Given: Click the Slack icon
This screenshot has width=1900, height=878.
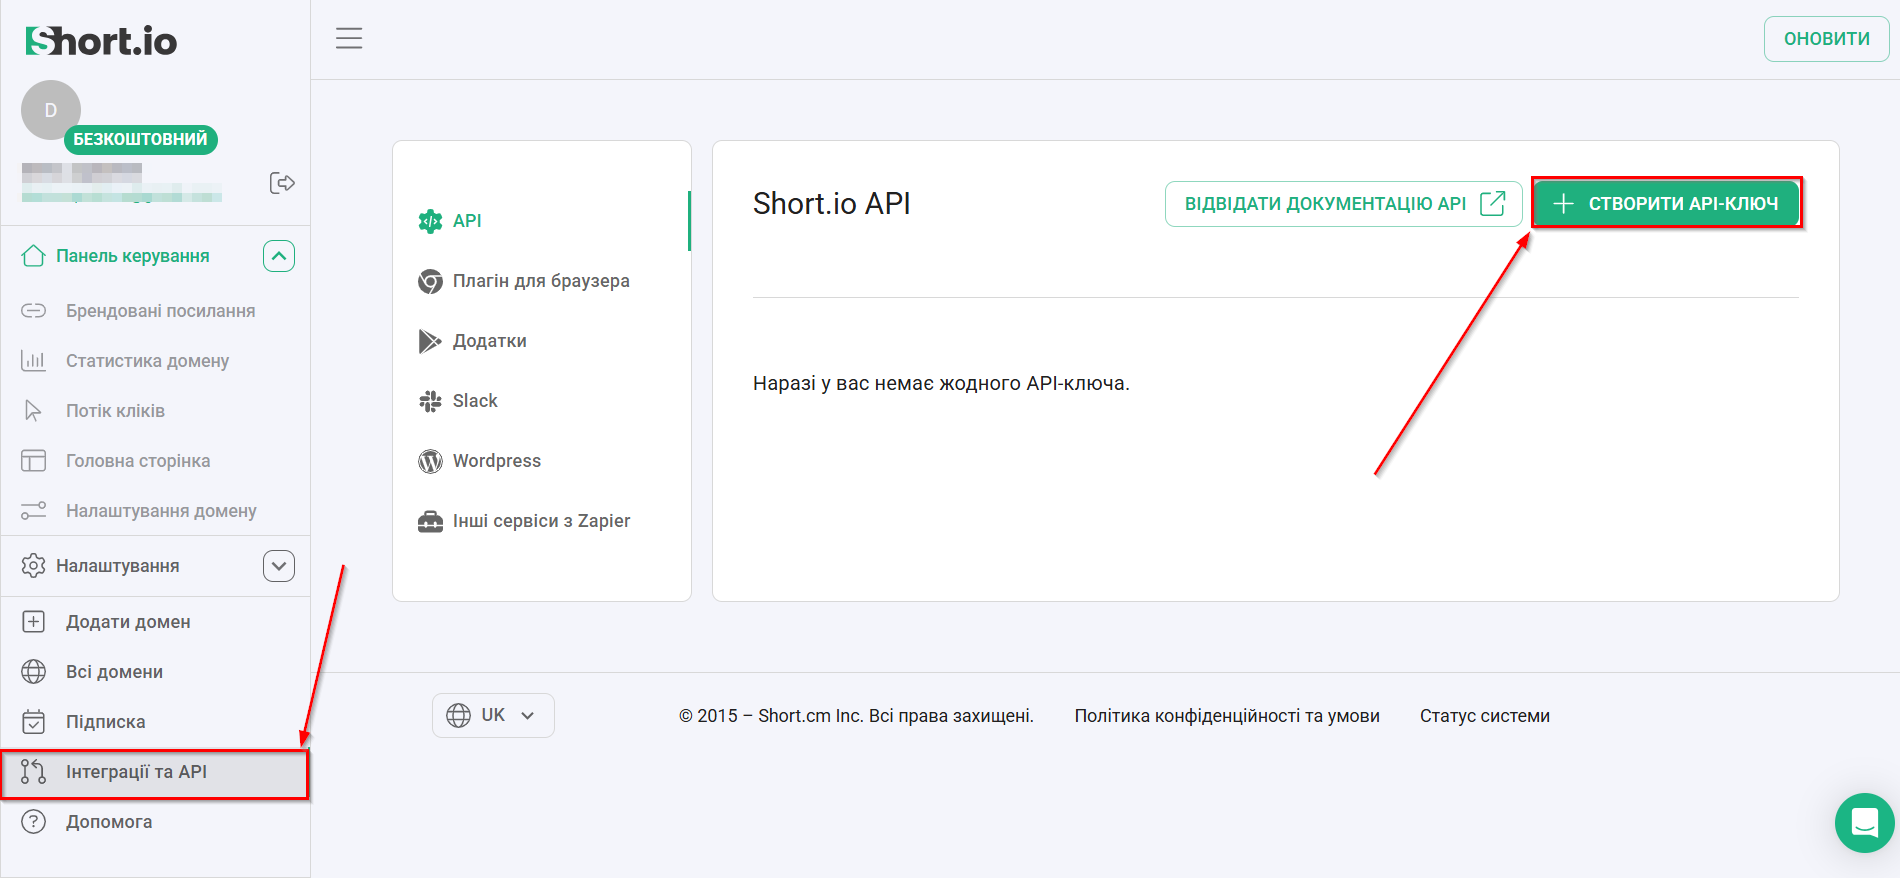Looking at the screenshot, I should (x=430, y=401).
